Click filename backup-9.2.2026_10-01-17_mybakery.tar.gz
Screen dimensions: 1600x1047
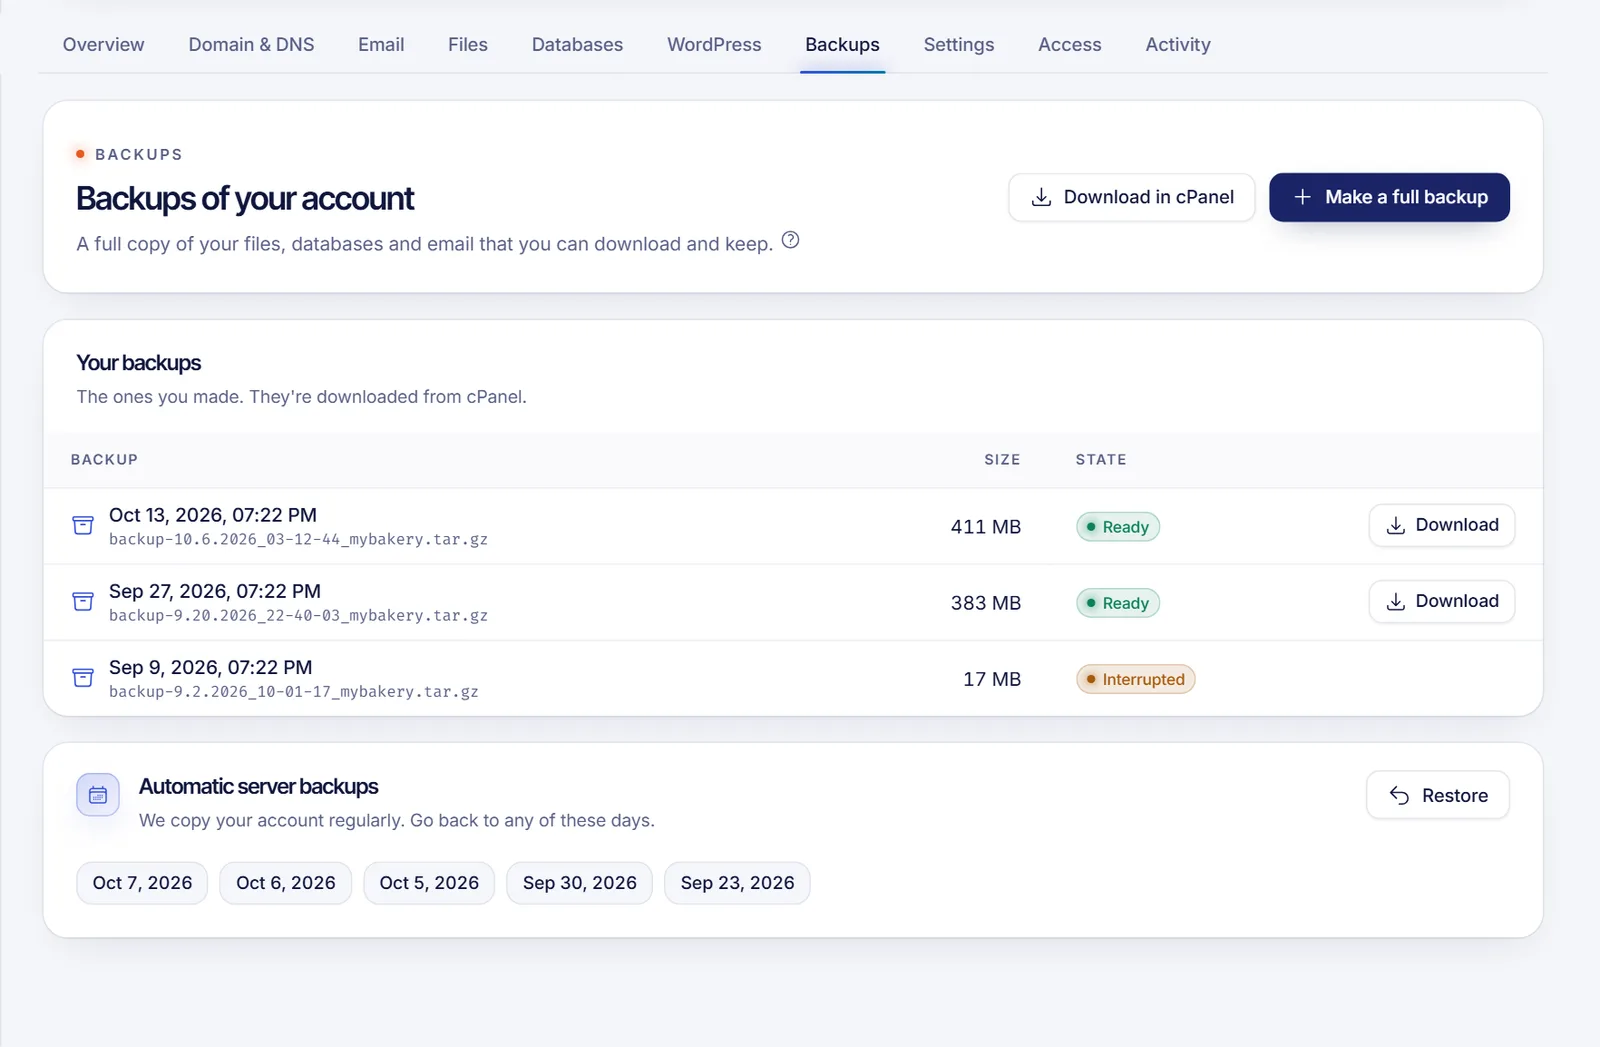click(x=293, y=691)
